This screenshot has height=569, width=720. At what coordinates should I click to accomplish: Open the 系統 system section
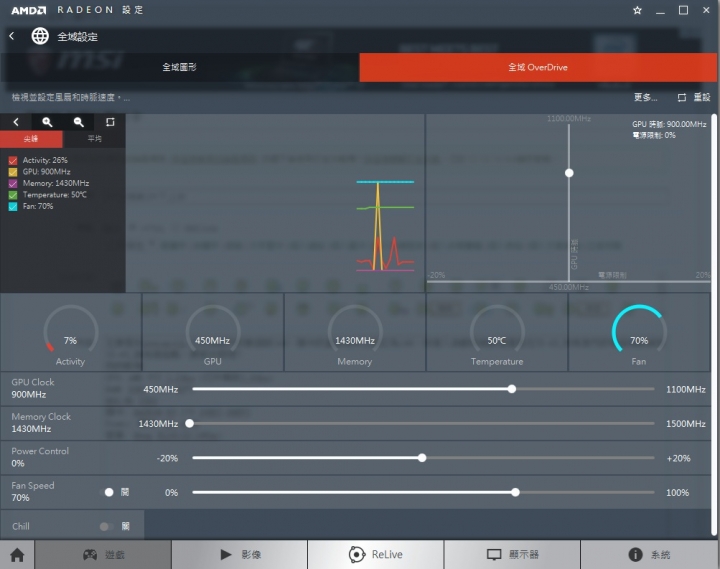click(650, 555)
